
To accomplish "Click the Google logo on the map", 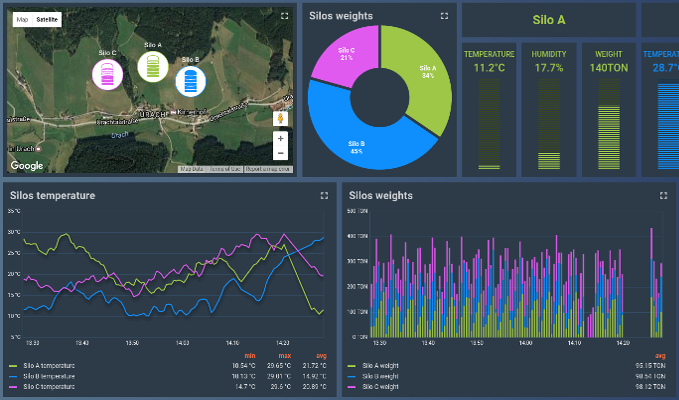I will point(27,165).
